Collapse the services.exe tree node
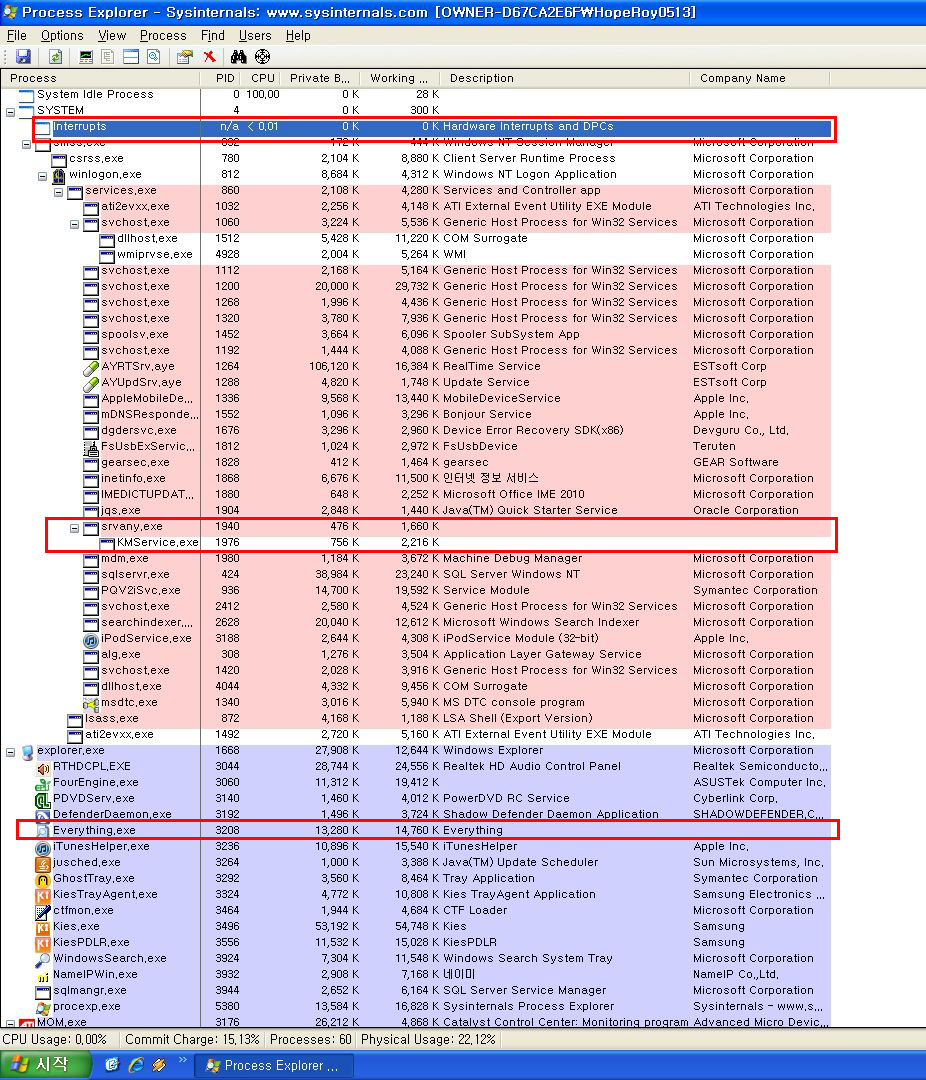 [59, 191]
